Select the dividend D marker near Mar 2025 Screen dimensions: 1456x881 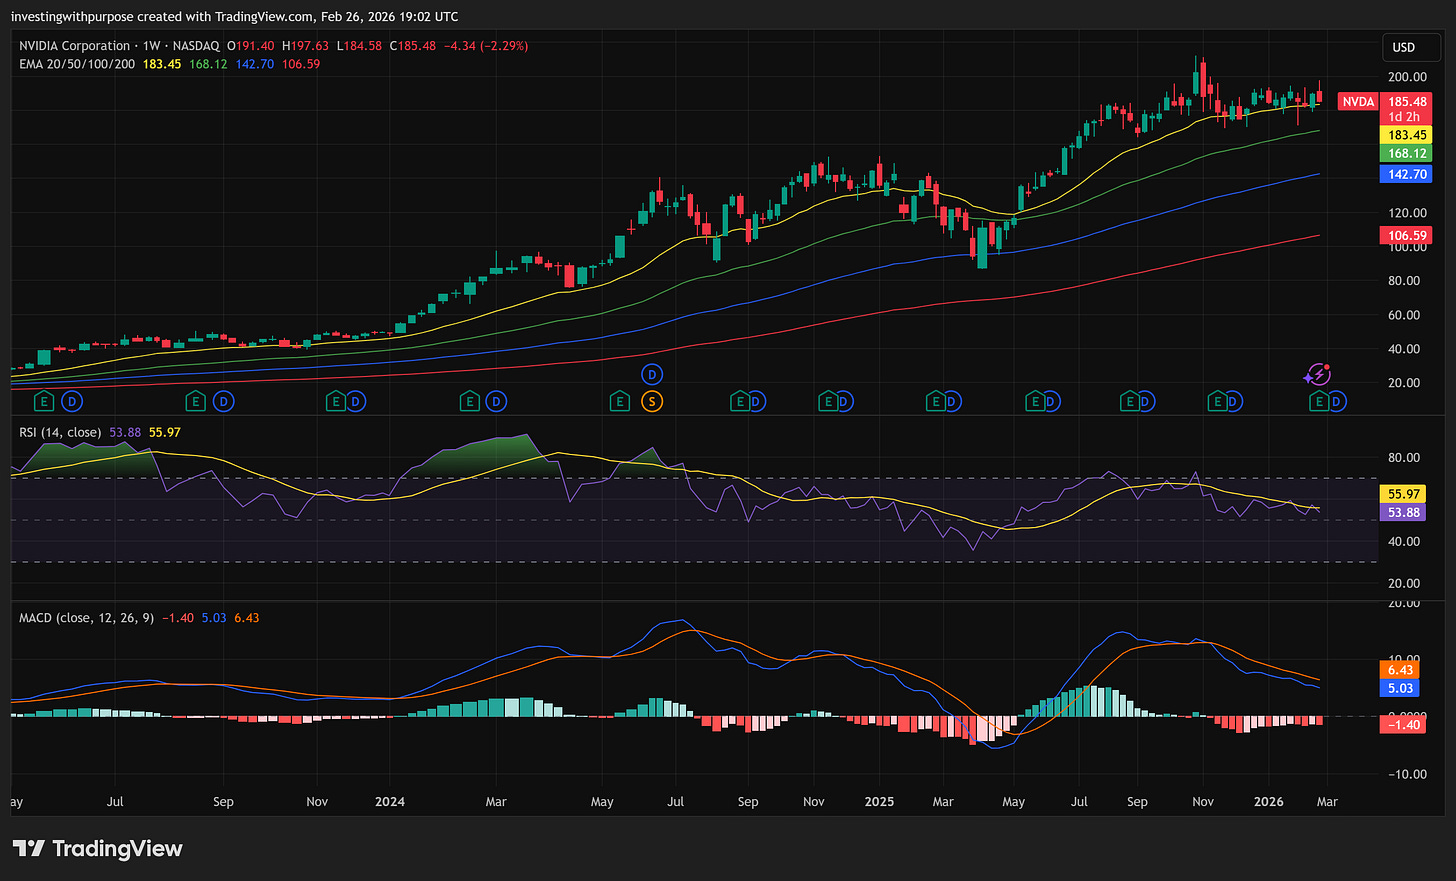tap(952, 401)
